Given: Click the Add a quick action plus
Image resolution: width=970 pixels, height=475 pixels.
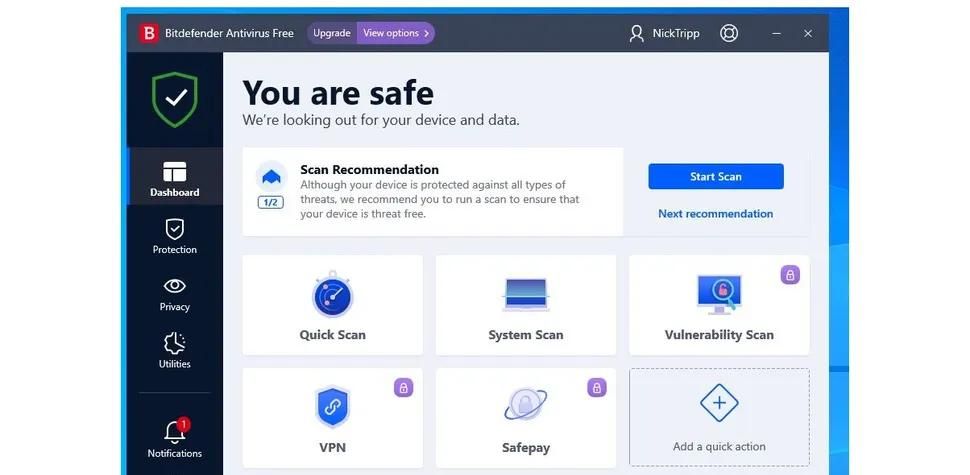Looking at the screenshot, I should (x=719, y=403).
